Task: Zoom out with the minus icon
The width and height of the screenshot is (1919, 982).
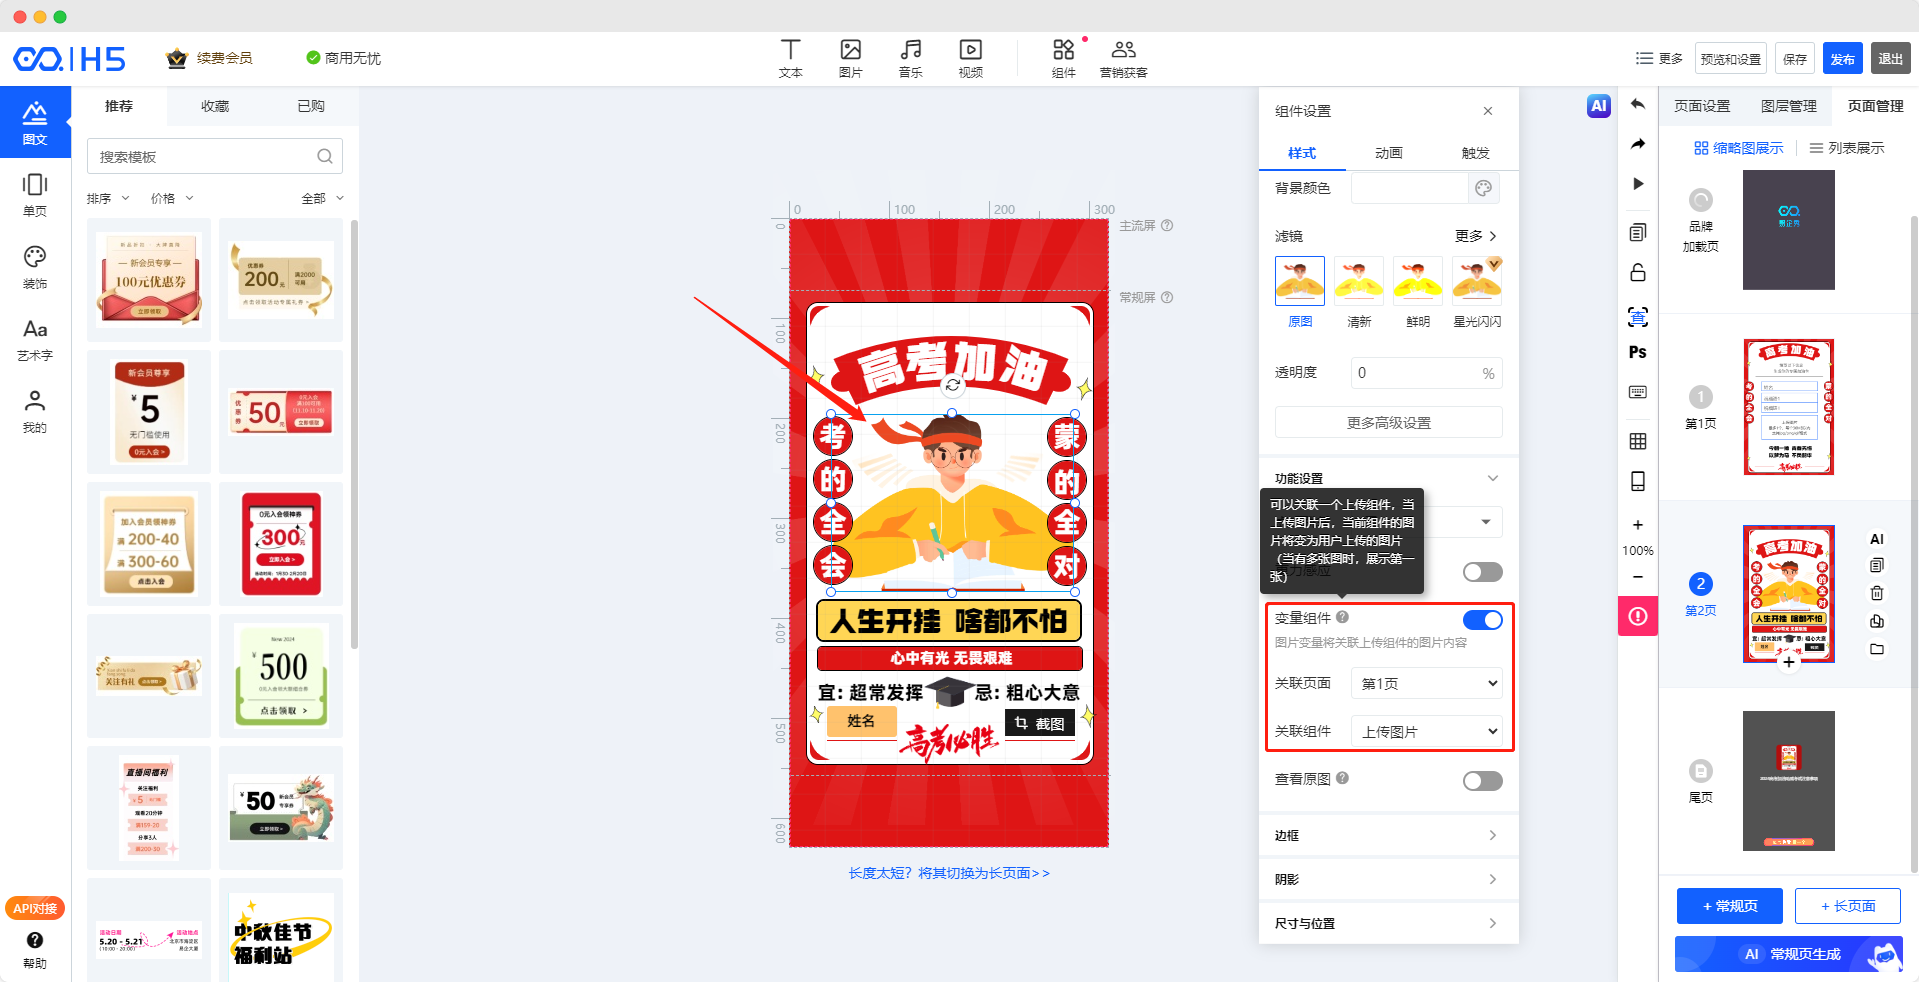Action: 1638,577
